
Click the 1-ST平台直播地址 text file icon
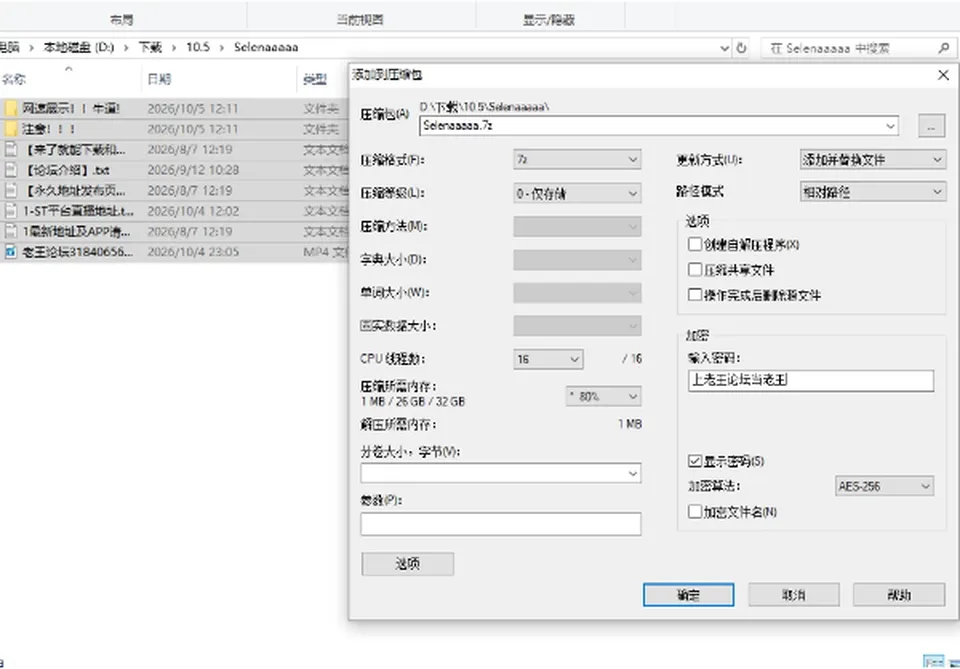(10, 211)
